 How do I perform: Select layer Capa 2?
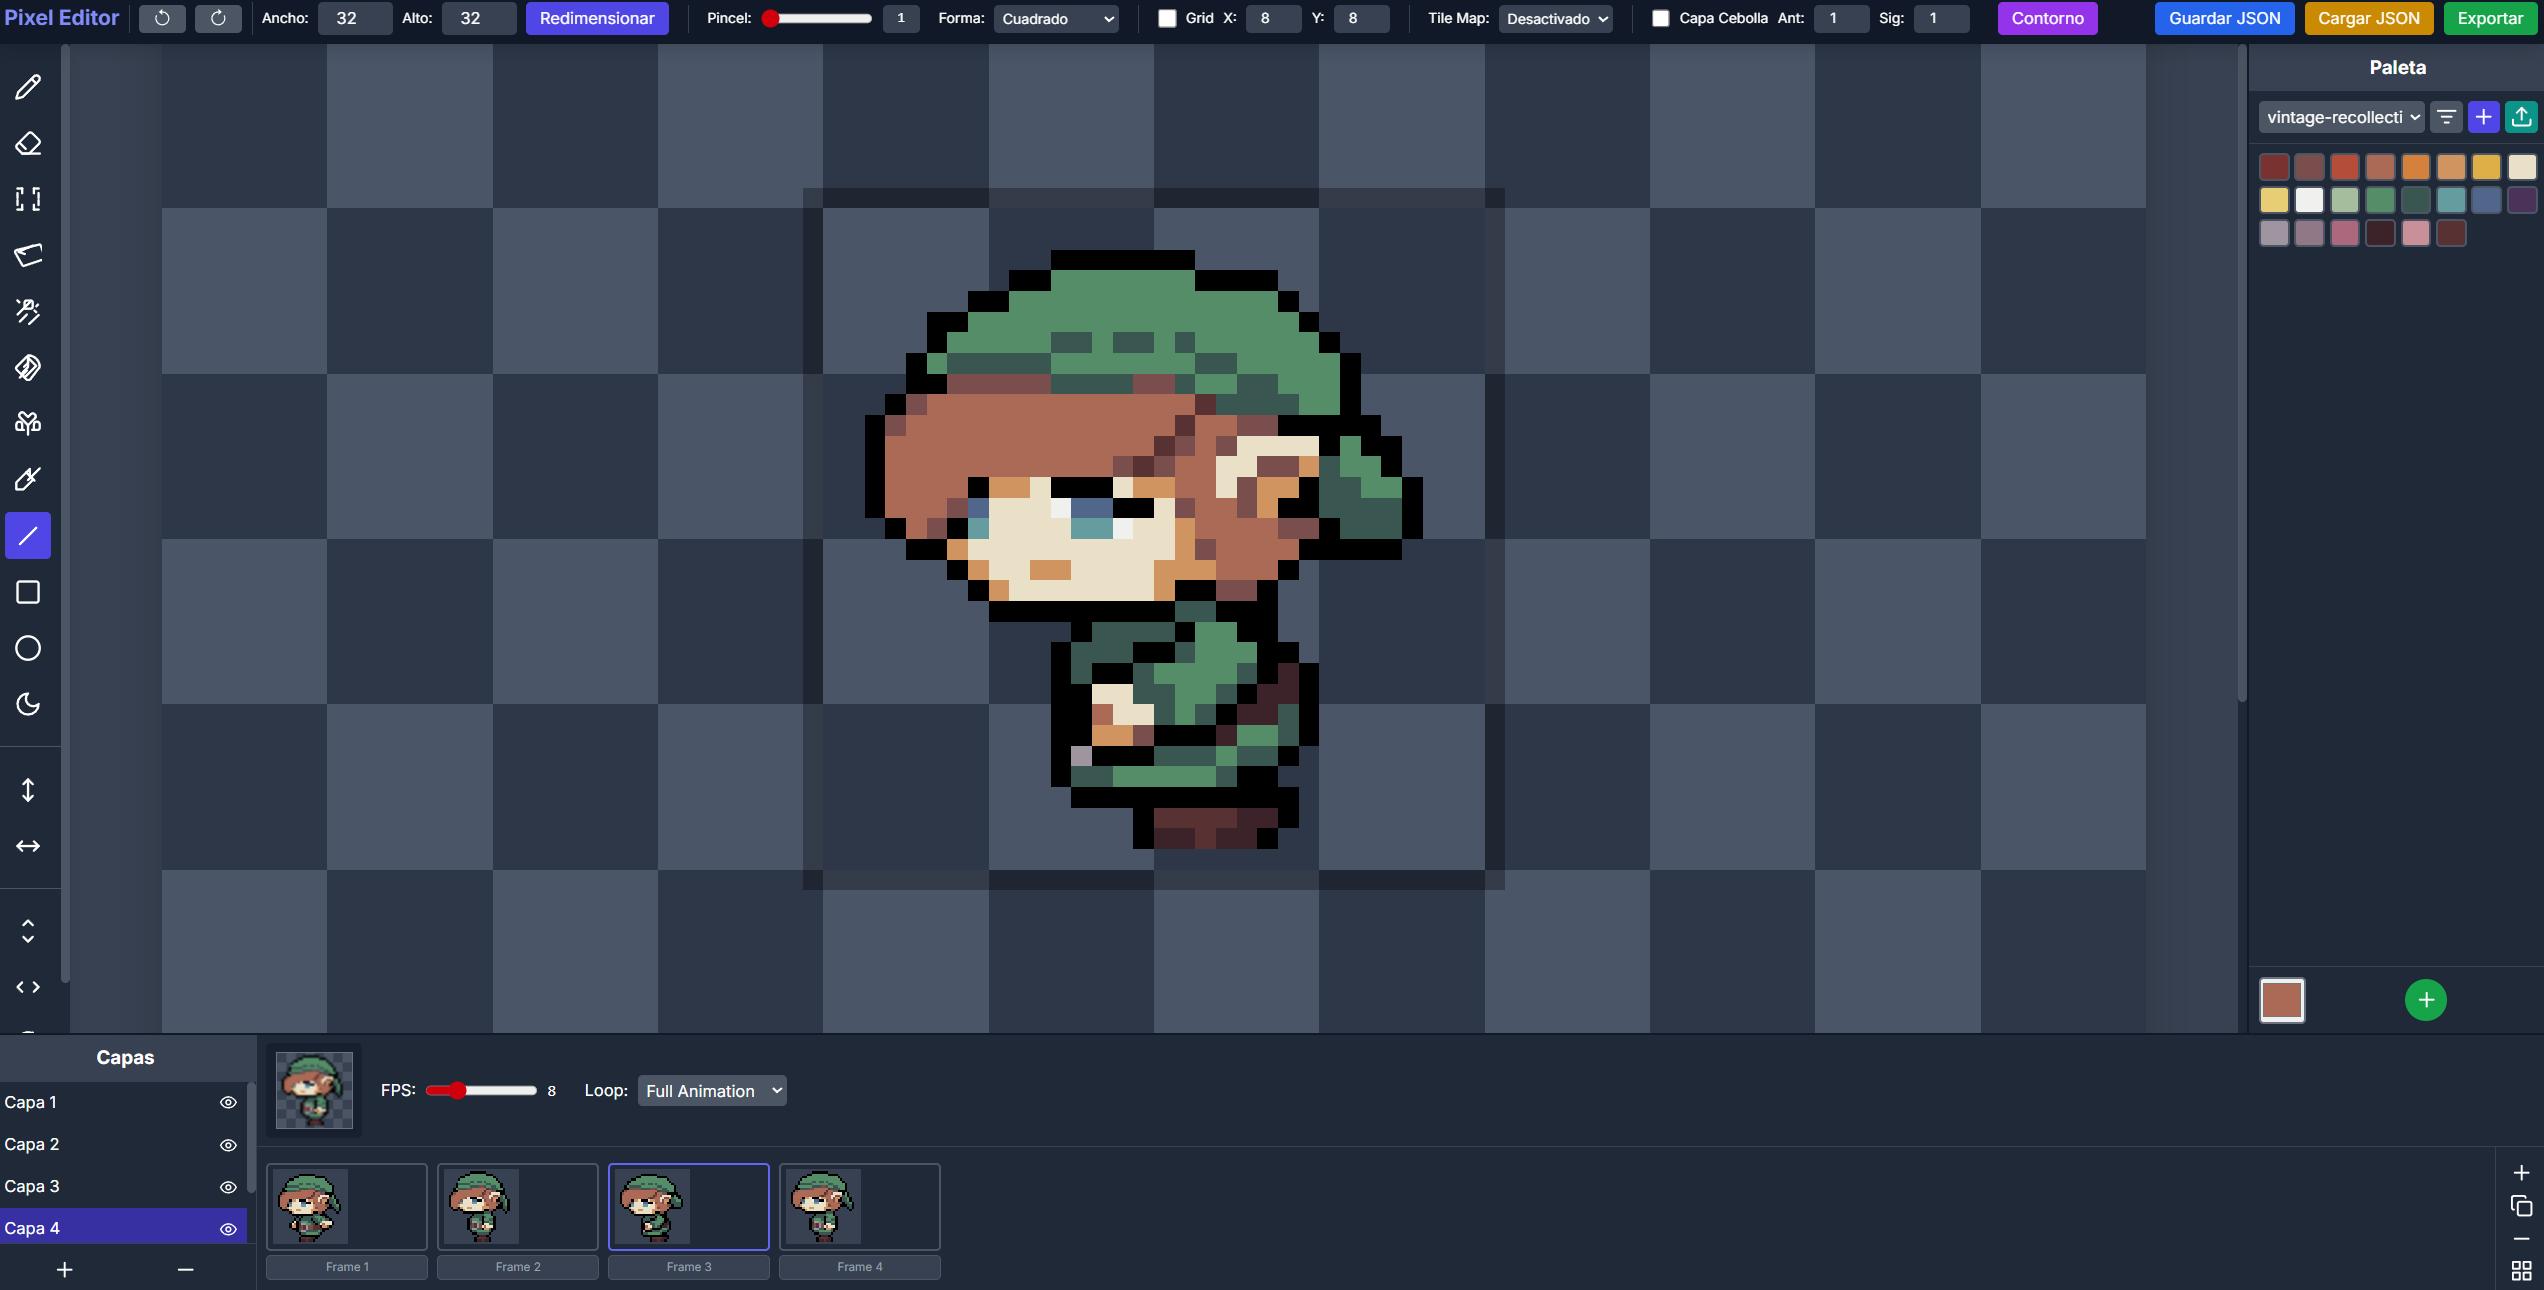click(123, 1145)
